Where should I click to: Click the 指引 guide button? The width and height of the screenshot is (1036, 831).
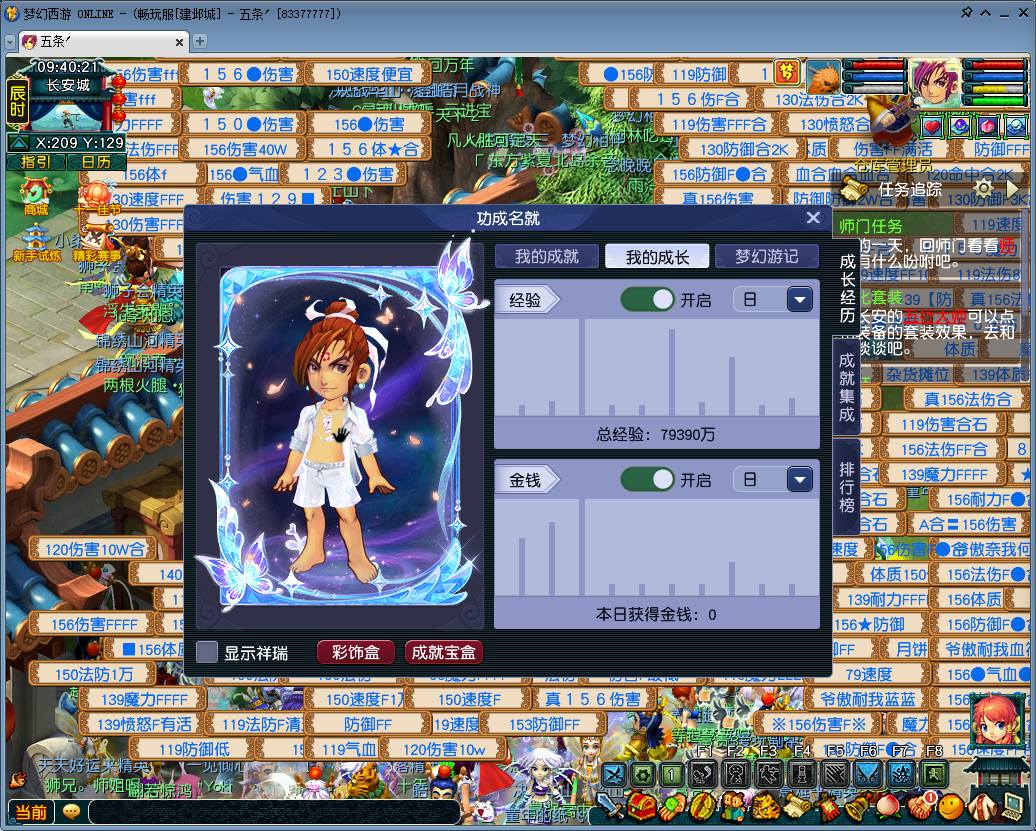coord(36,162)
